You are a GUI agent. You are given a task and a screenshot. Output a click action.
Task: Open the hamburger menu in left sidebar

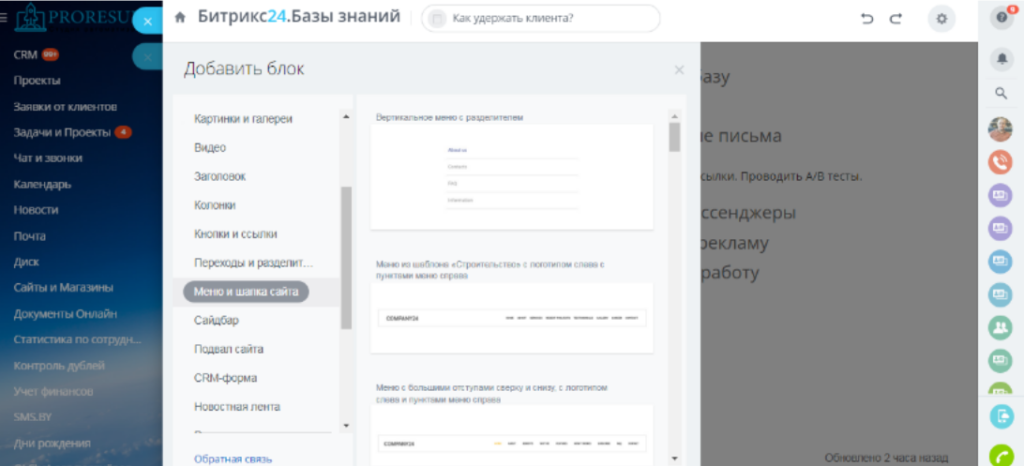(4, 18)
